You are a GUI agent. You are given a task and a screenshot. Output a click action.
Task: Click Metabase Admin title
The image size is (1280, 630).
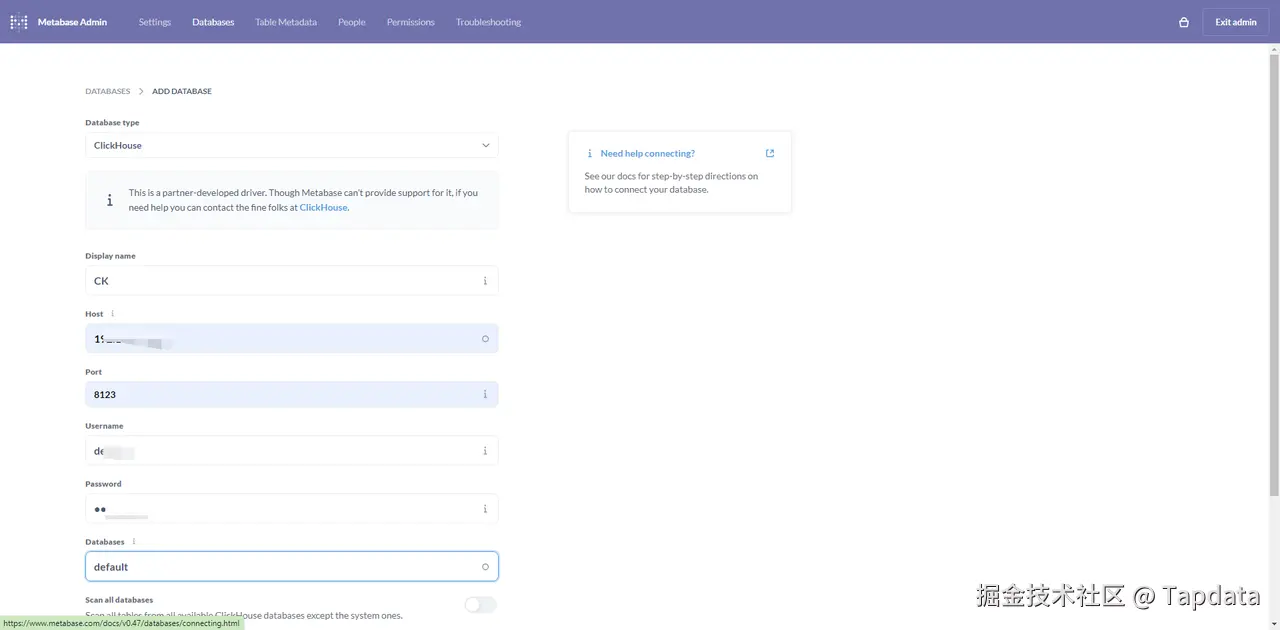tap(72, 22)
